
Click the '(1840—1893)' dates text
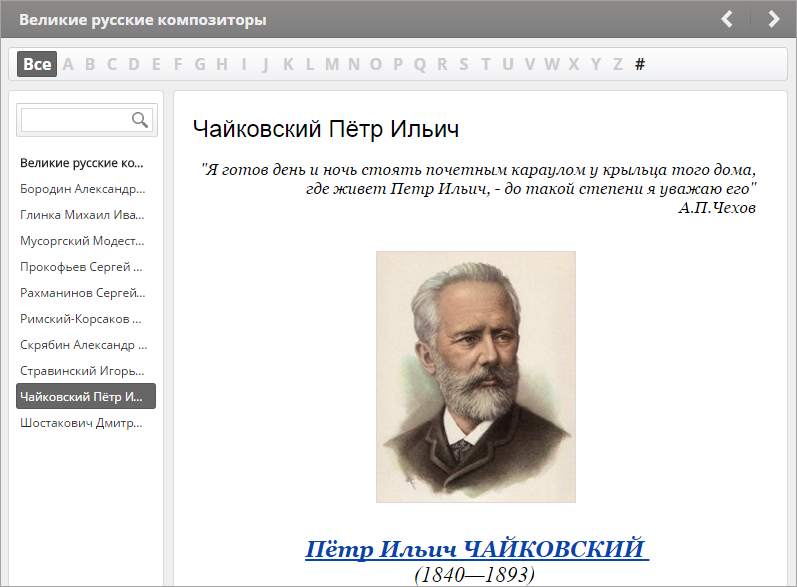(x=475, y=575)
